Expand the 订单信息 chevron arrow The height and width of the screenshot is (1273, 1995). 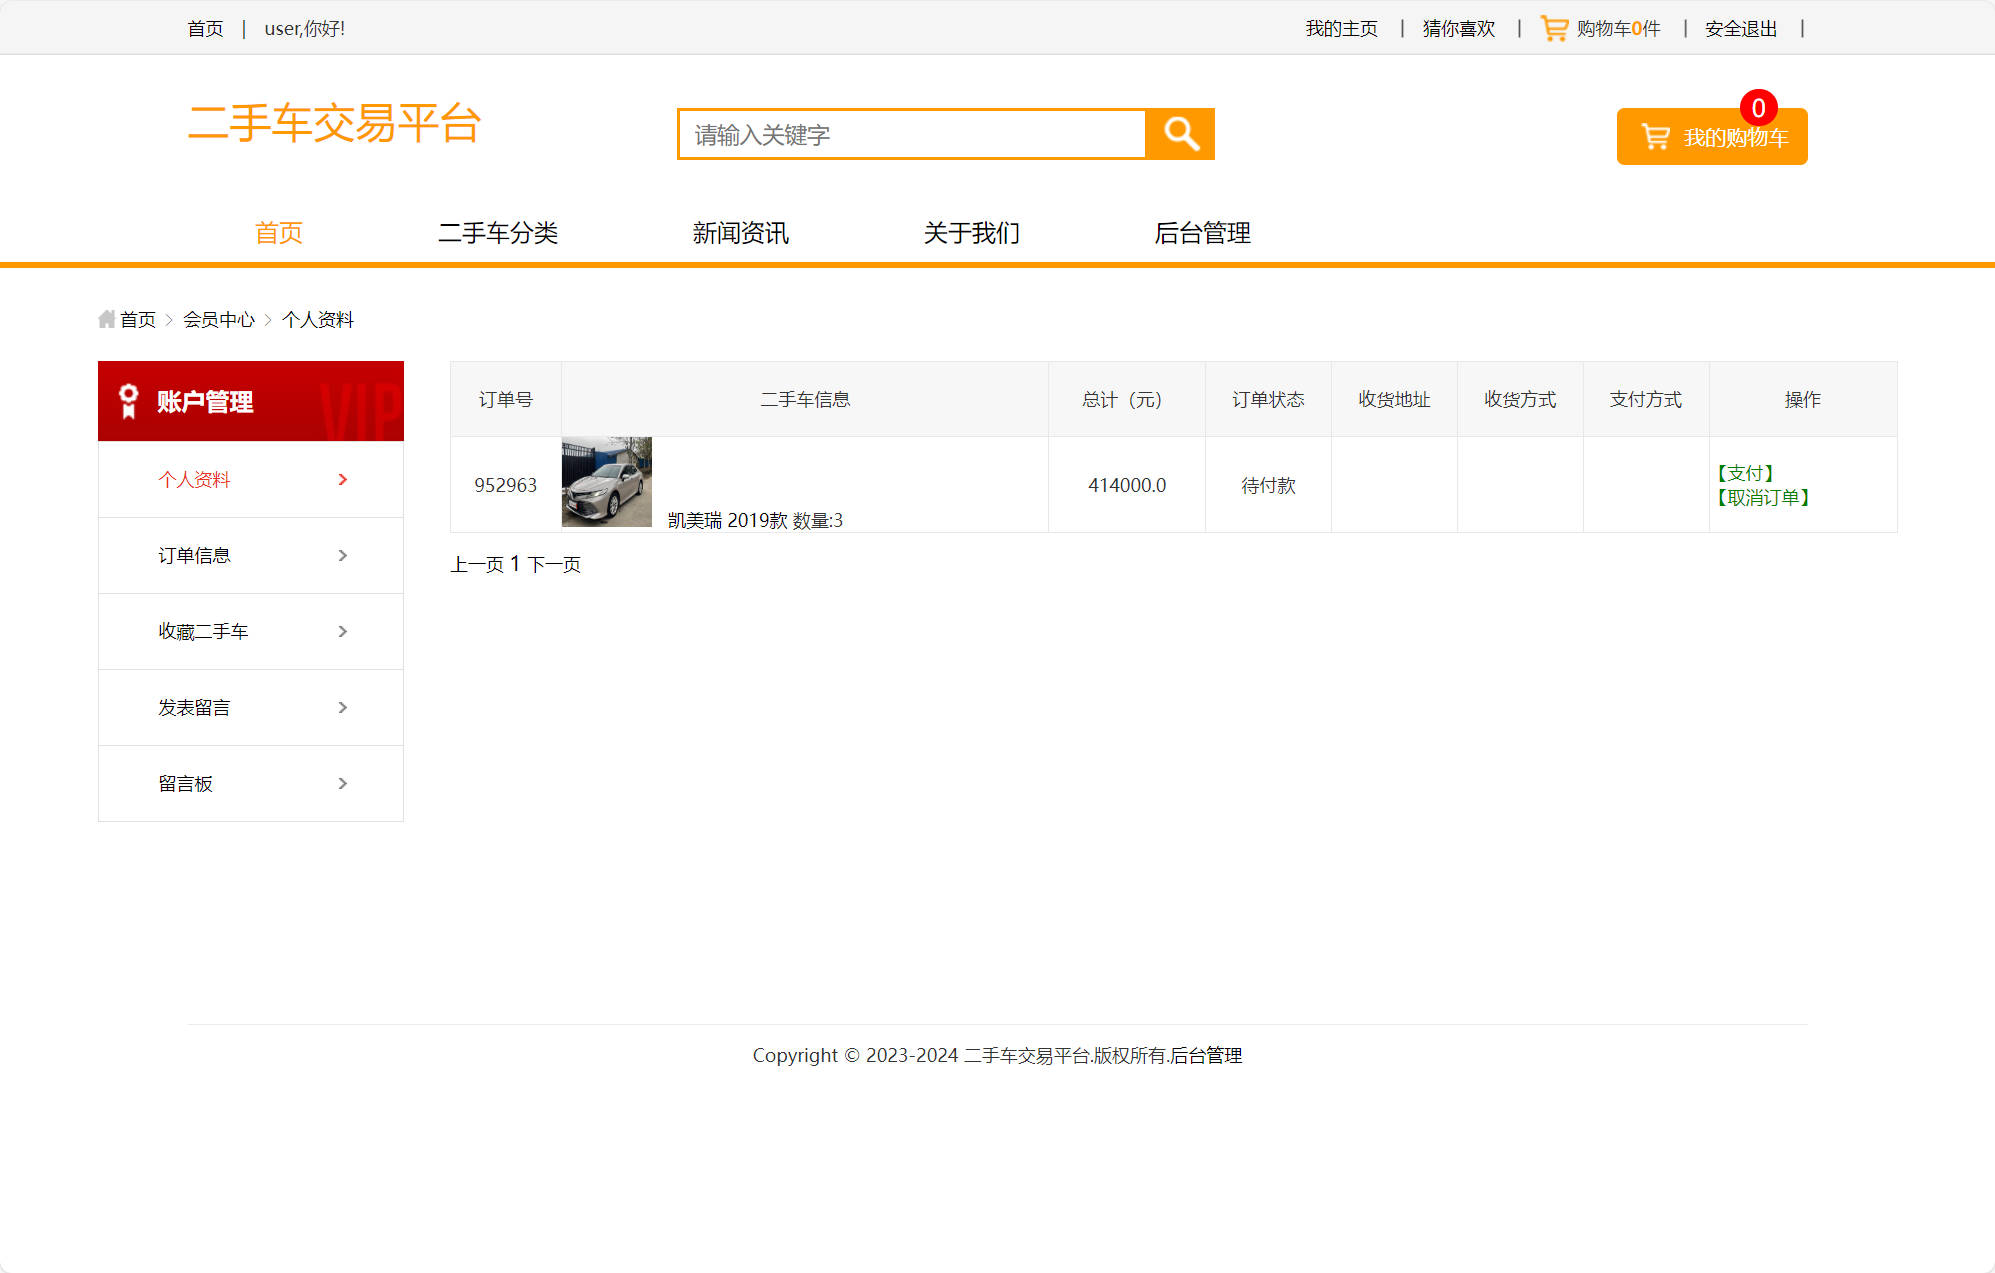click(x=343, y=556)
